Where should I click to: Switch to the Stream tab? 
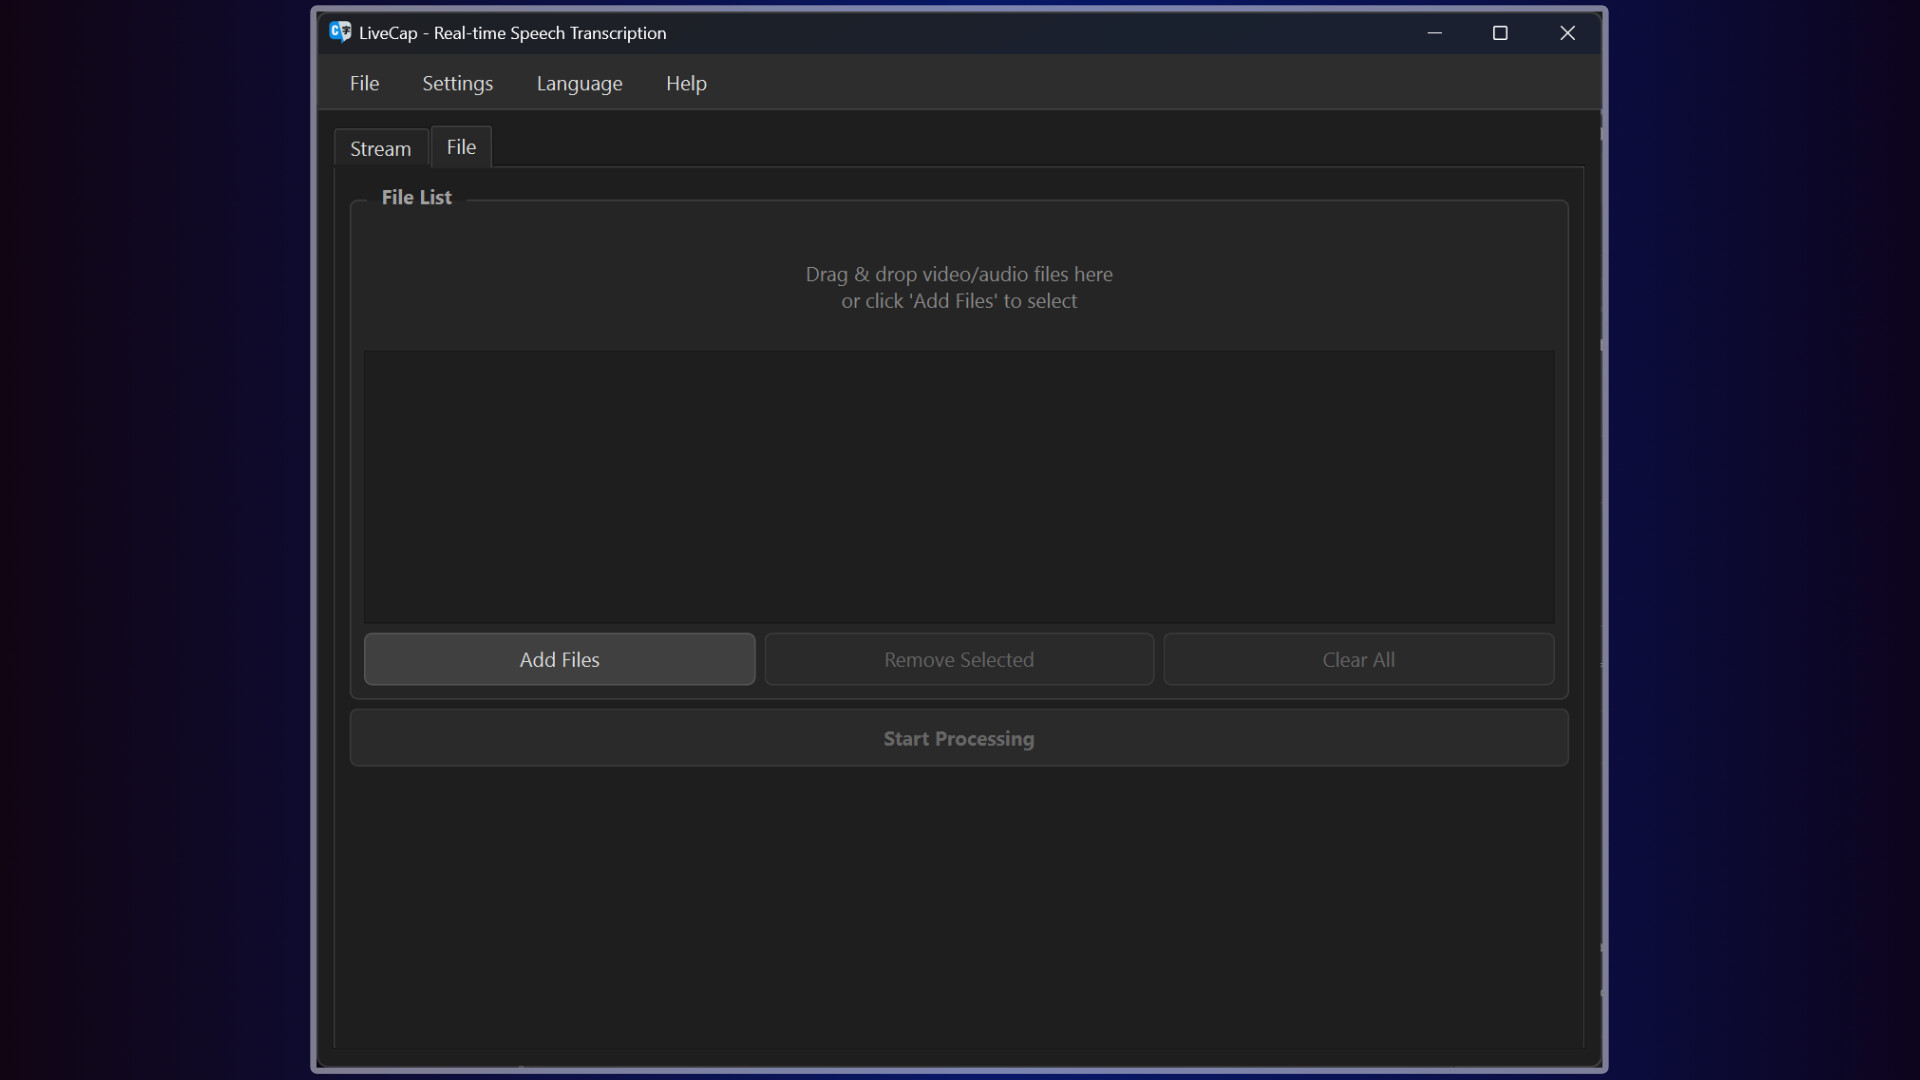pos(380,147)
